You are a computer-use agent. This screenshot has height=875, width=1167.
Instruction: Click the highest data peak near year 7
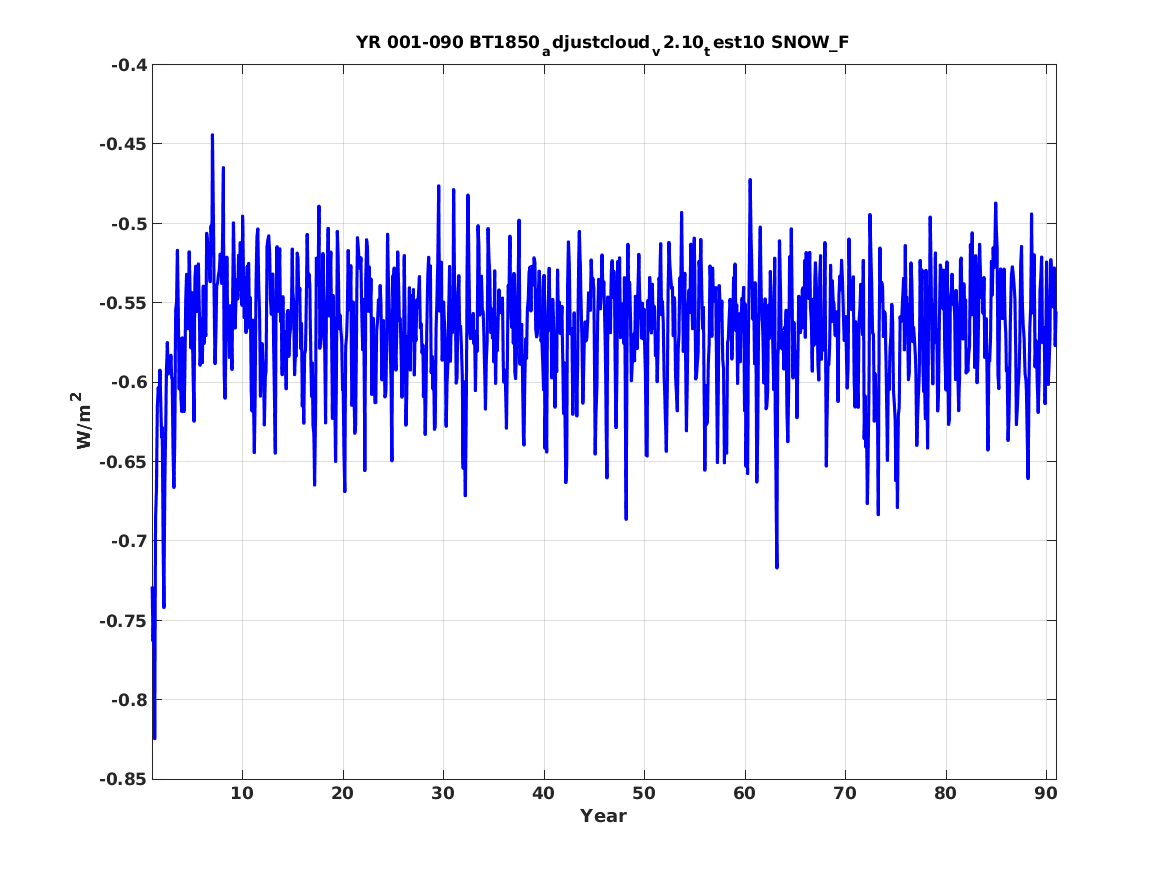[212, 136]
